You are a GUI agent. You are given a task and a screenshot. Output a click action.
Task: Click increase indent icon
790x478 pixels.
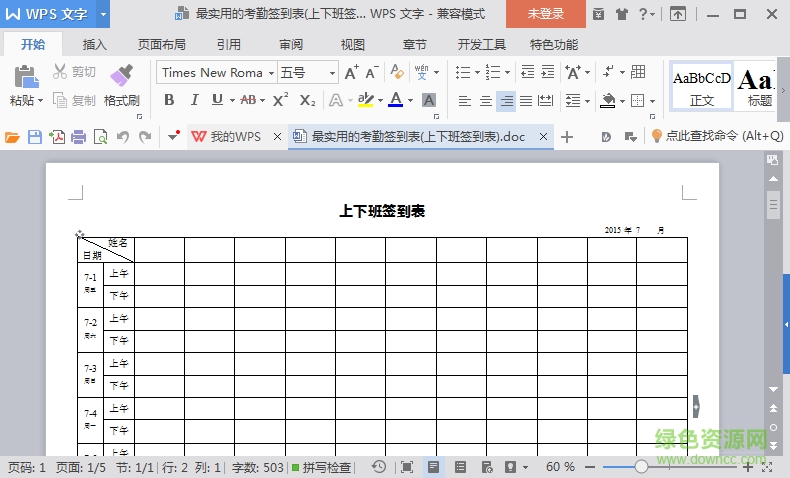click(x=548, y=72)
